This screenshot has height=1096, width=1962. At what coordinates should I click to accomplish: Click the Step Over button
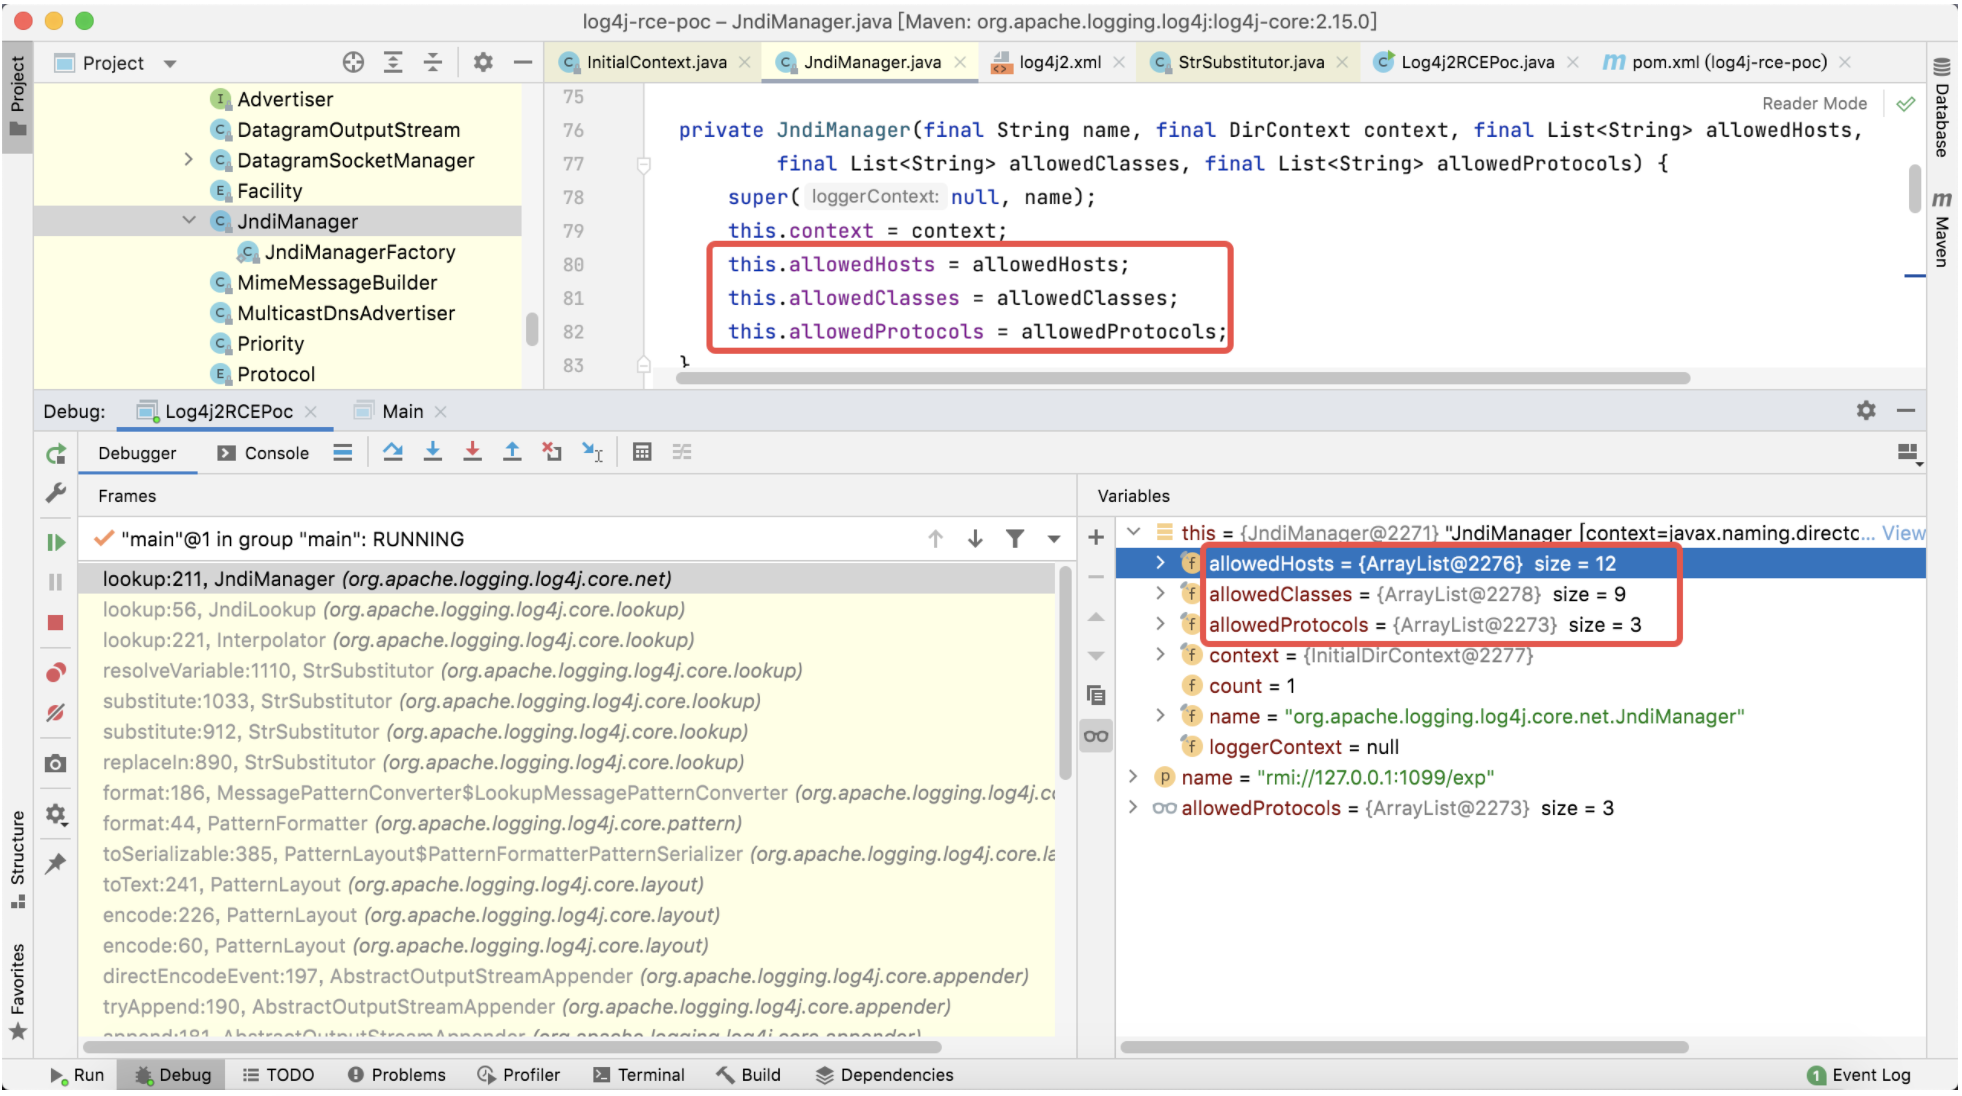click(x=393, y=453)
